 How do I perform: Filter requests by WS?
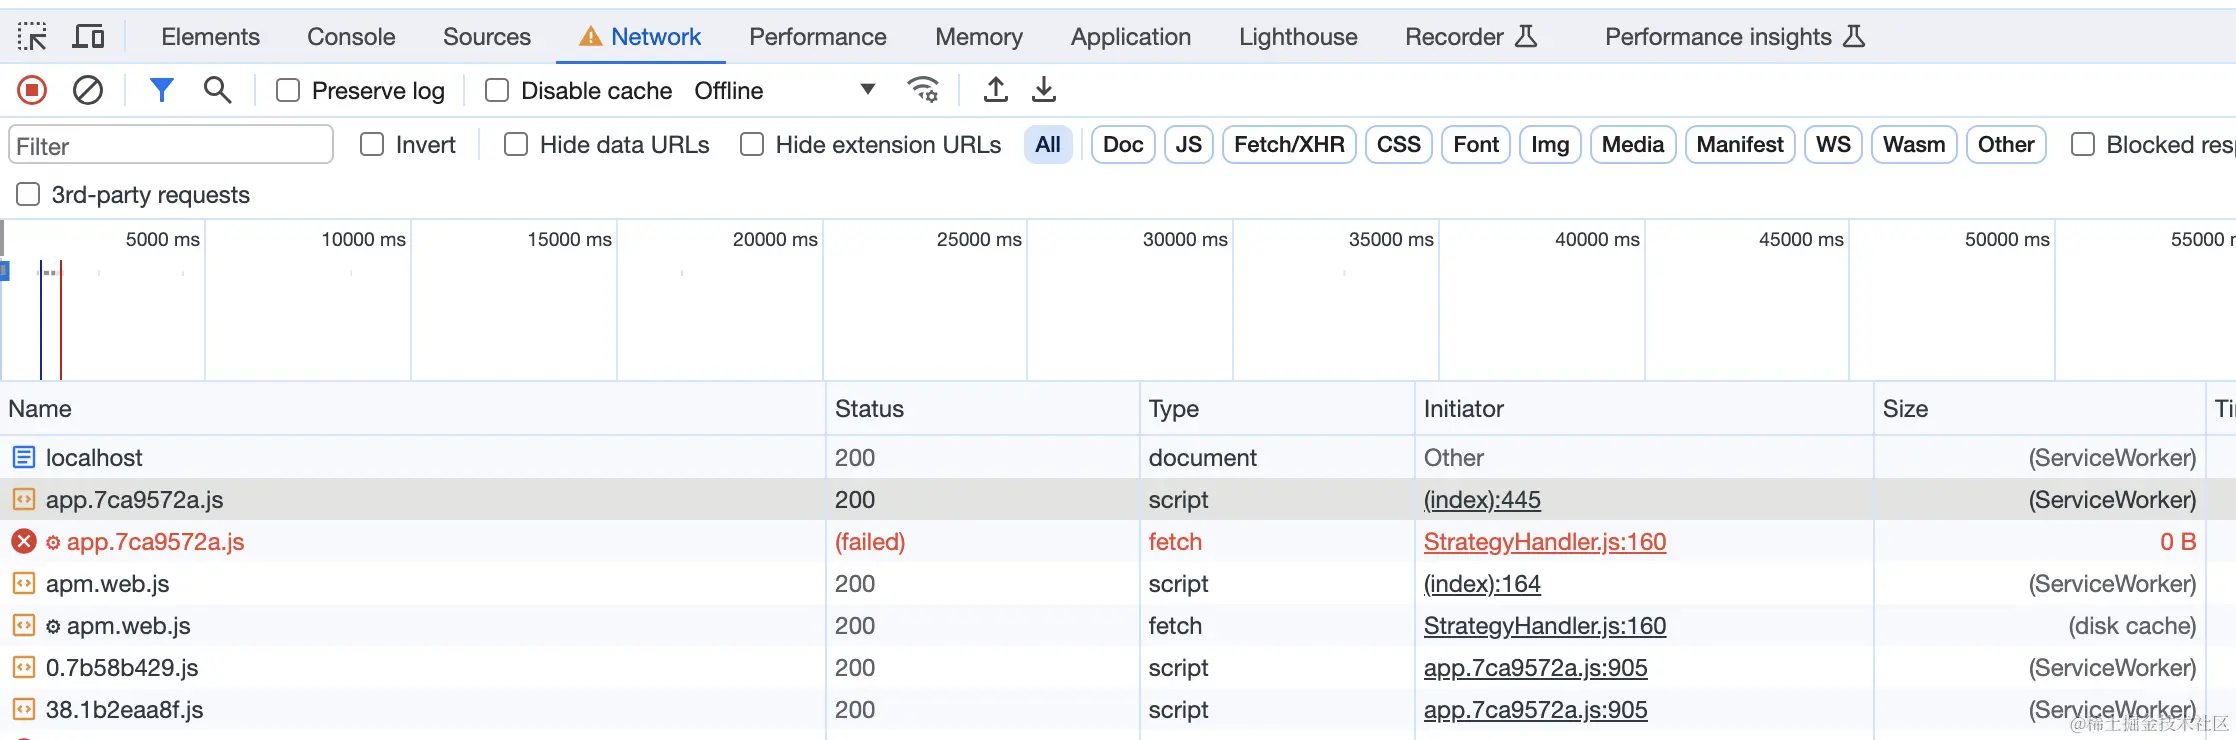coord(1833,145)
